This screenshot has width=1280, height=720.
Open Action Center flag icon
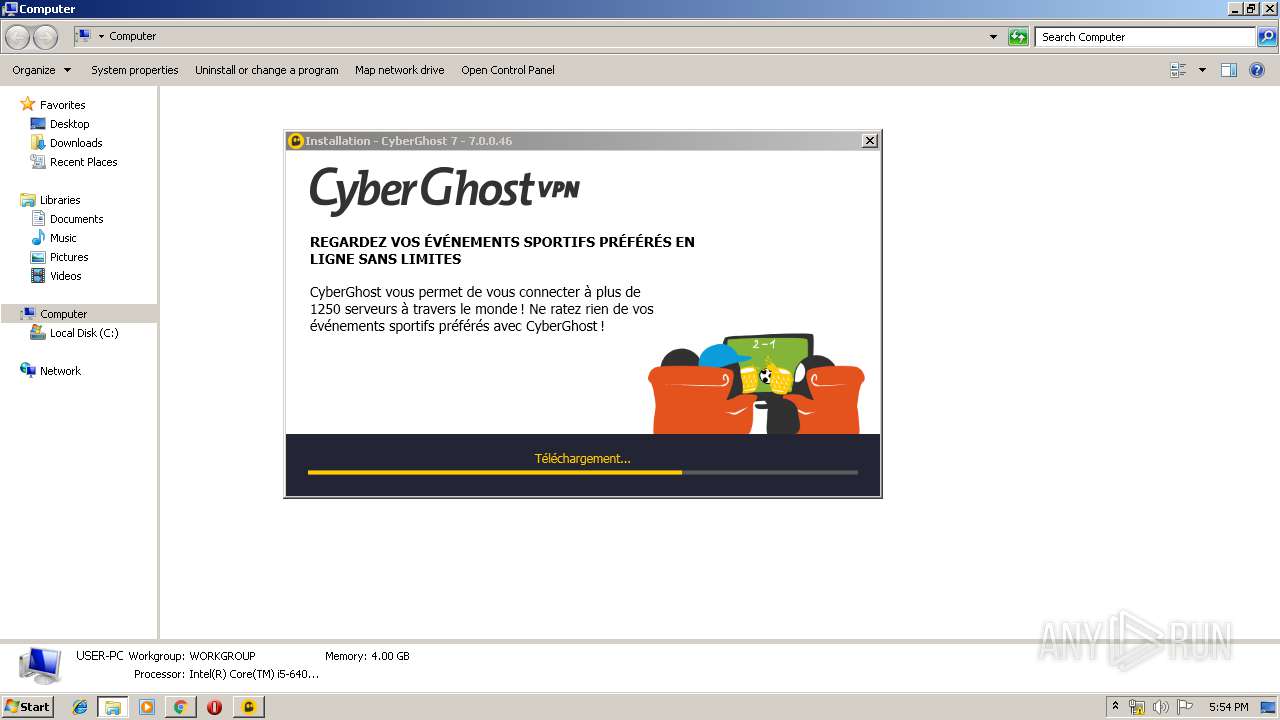tap(1185, 707)
